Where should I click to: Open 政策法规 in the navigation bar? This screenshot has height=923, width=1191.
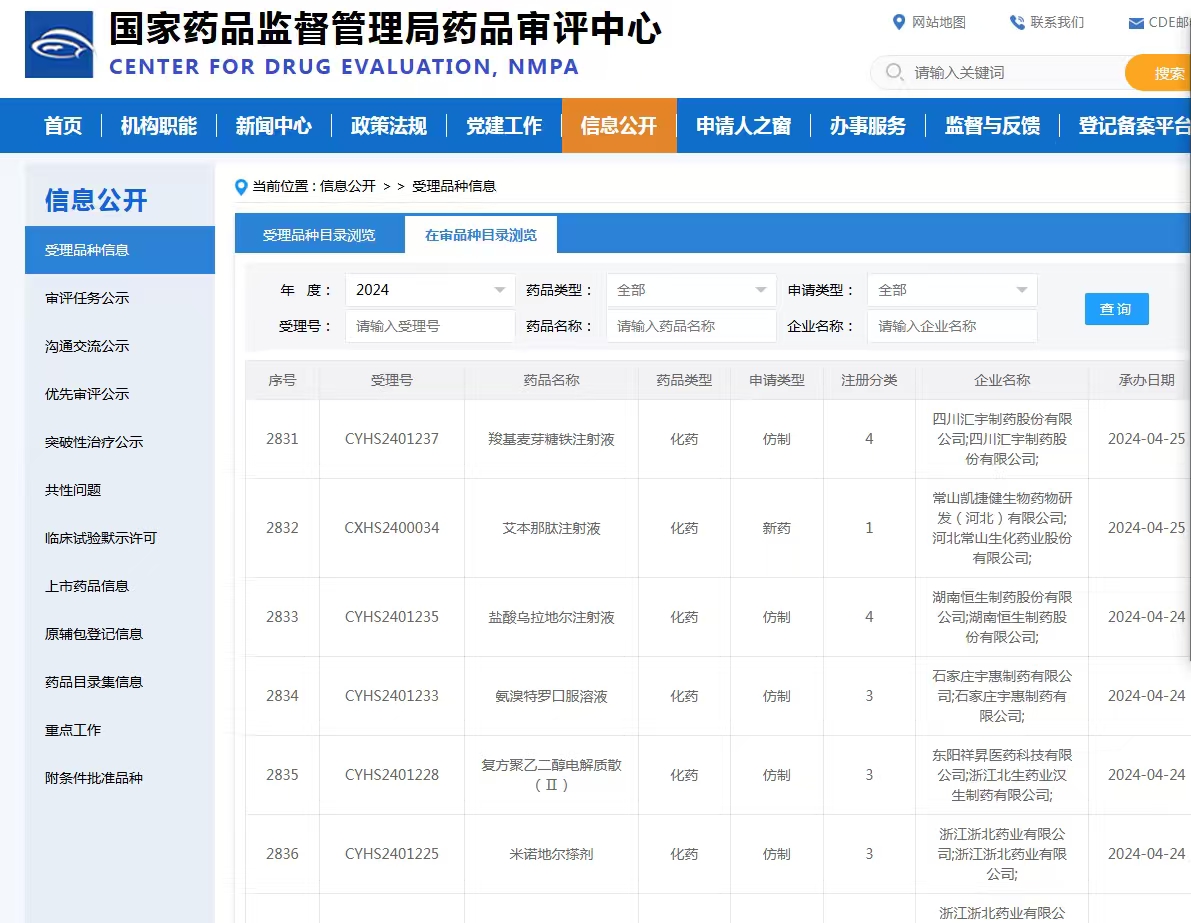(388, 126)
